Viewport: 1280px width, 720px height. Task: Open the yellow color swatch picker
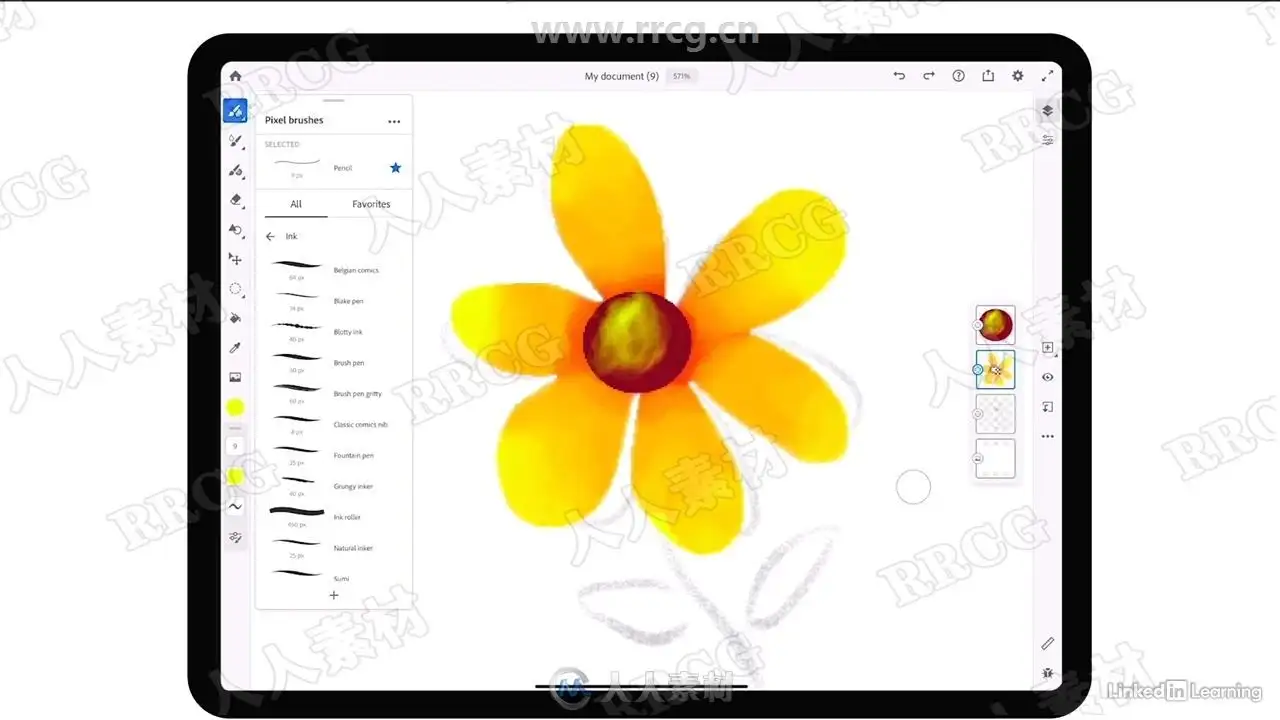(x=235, y=407)
